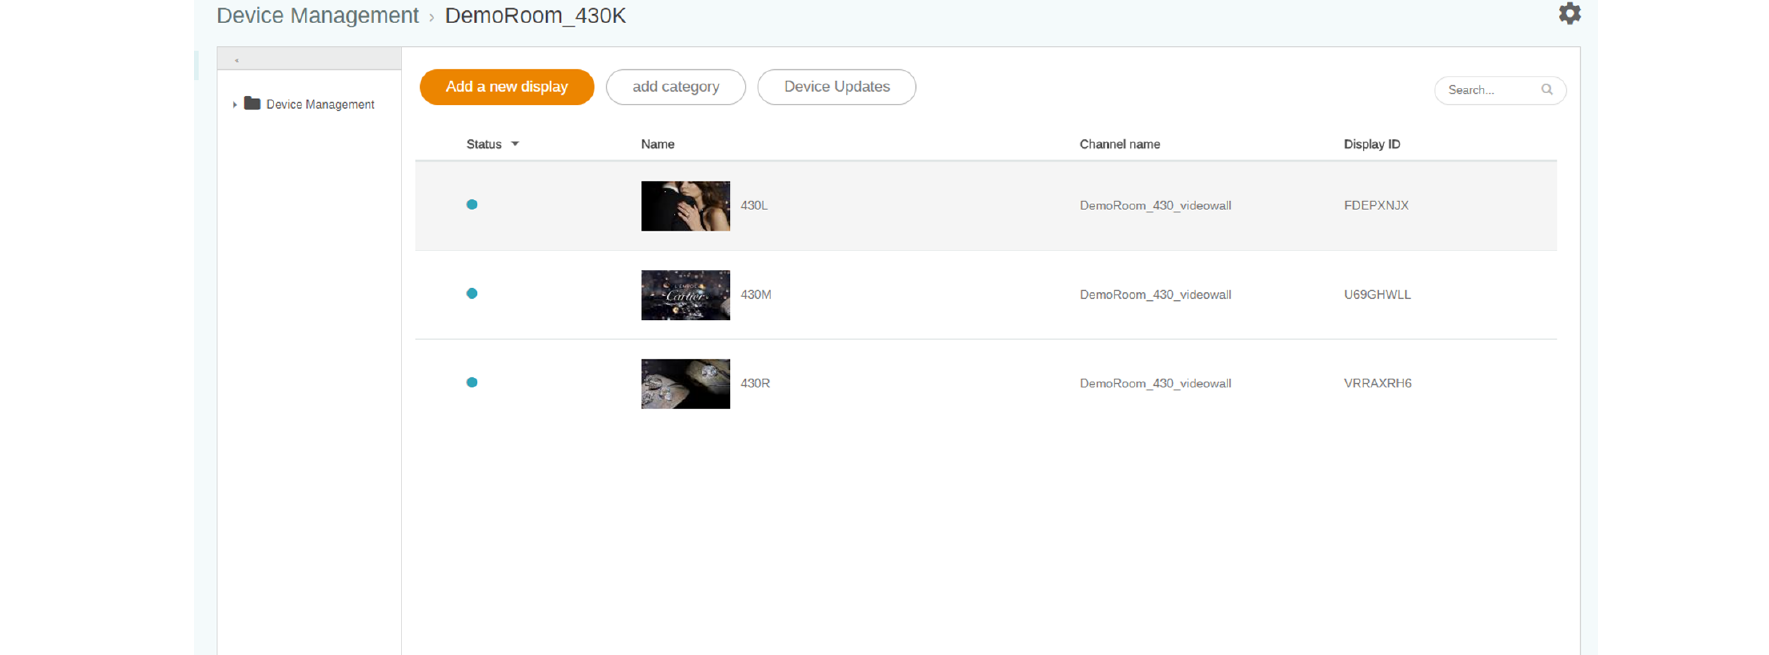Image resolution: width=1769 pixels, height=655 pixels.
Task: Open Device Updates
Action: tap(836, 87)
